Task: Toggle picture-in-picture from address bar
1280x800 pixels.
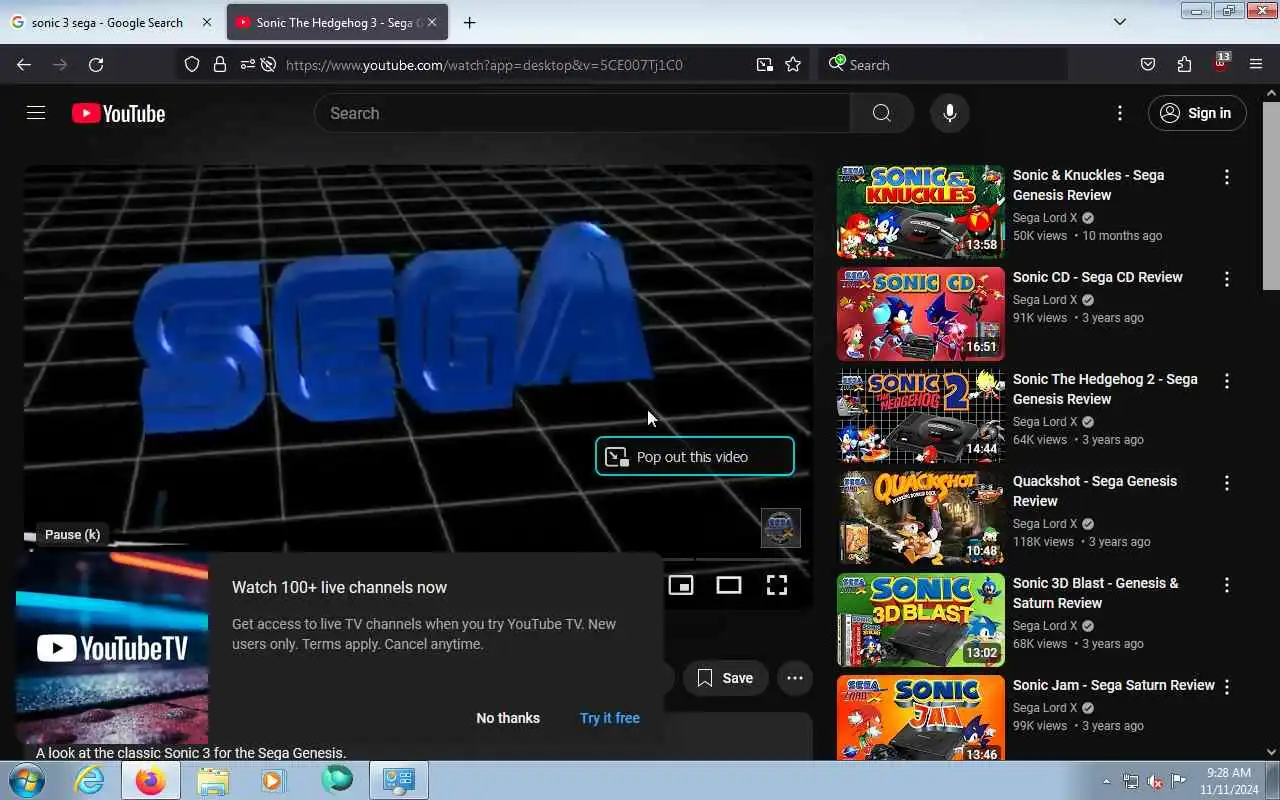Action: click(765, 64)
